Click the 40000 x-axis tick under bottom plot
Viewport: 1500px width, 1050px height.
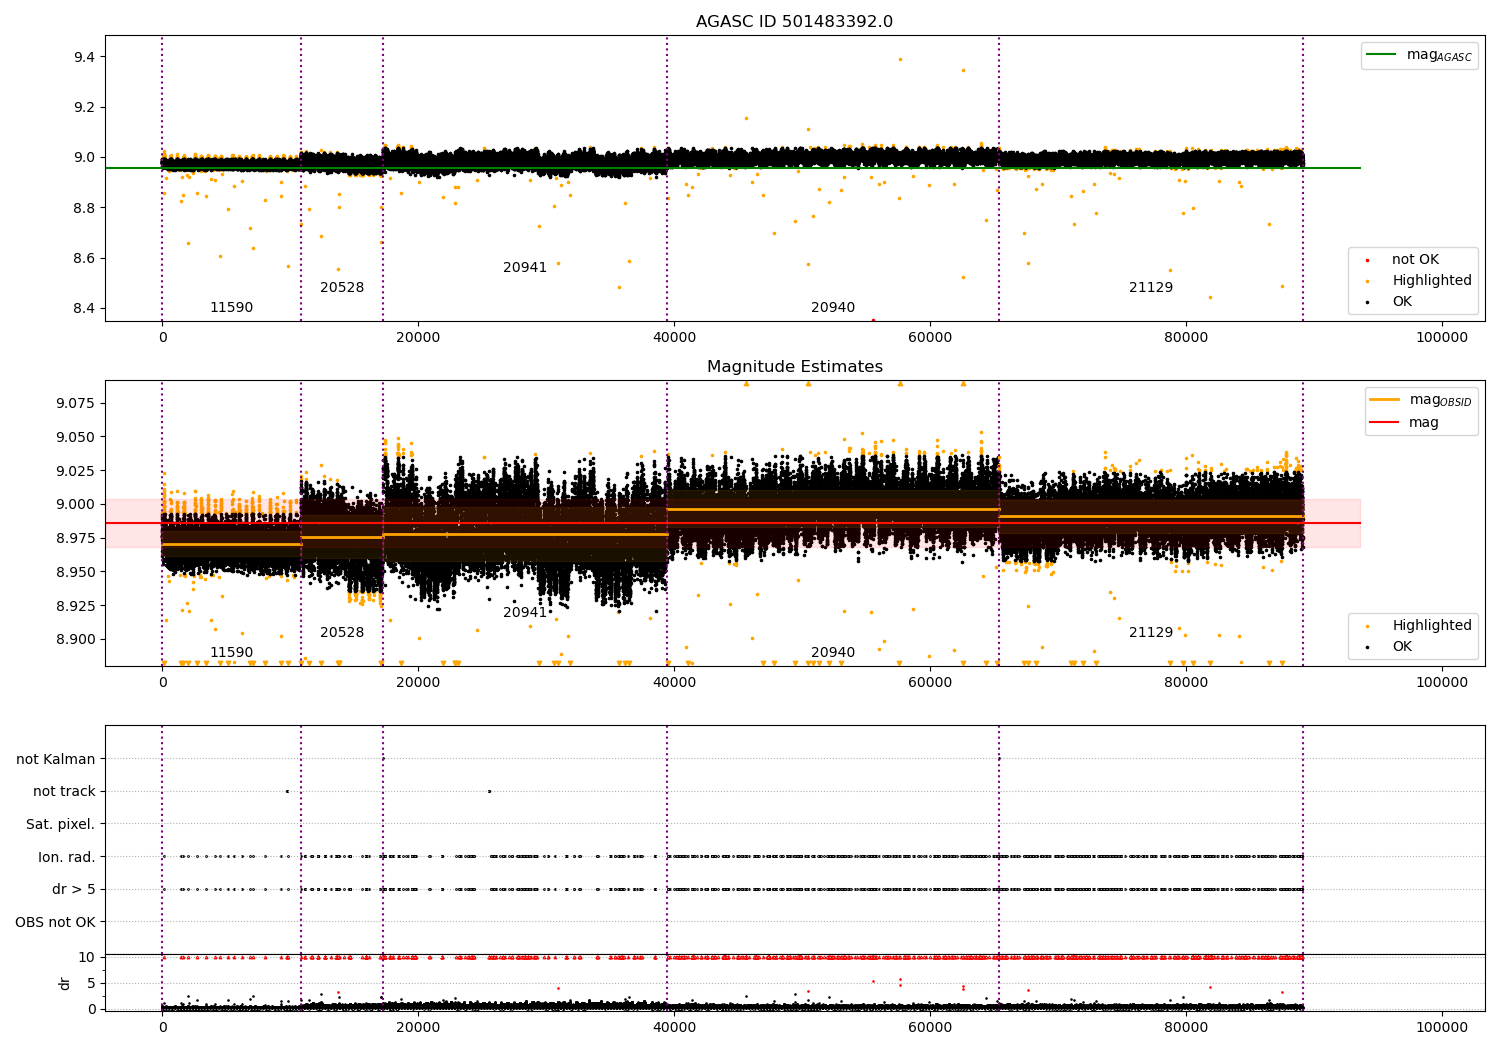pyautogui.click(x=674, y=1028)
